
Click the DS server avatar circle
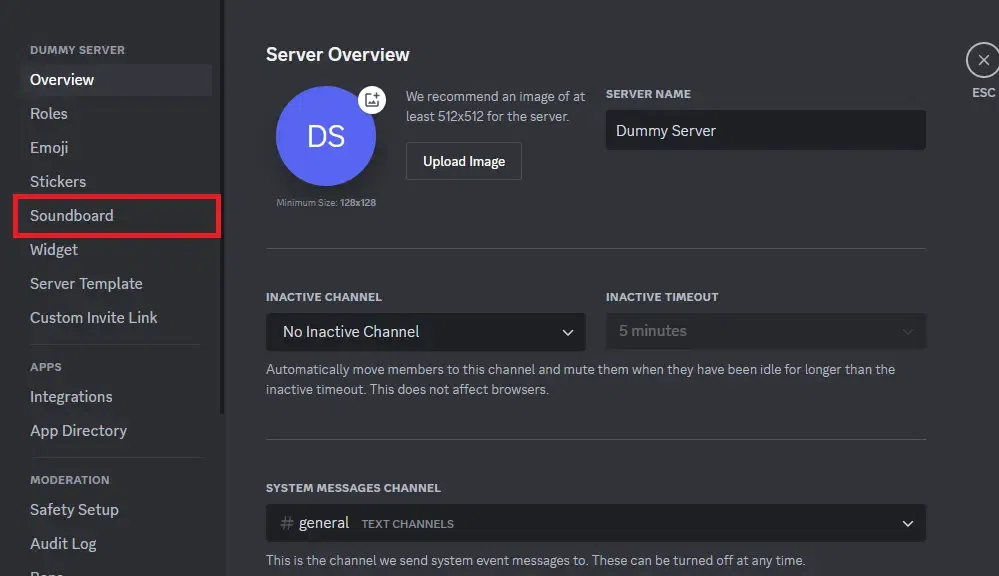tap(326, 136)
